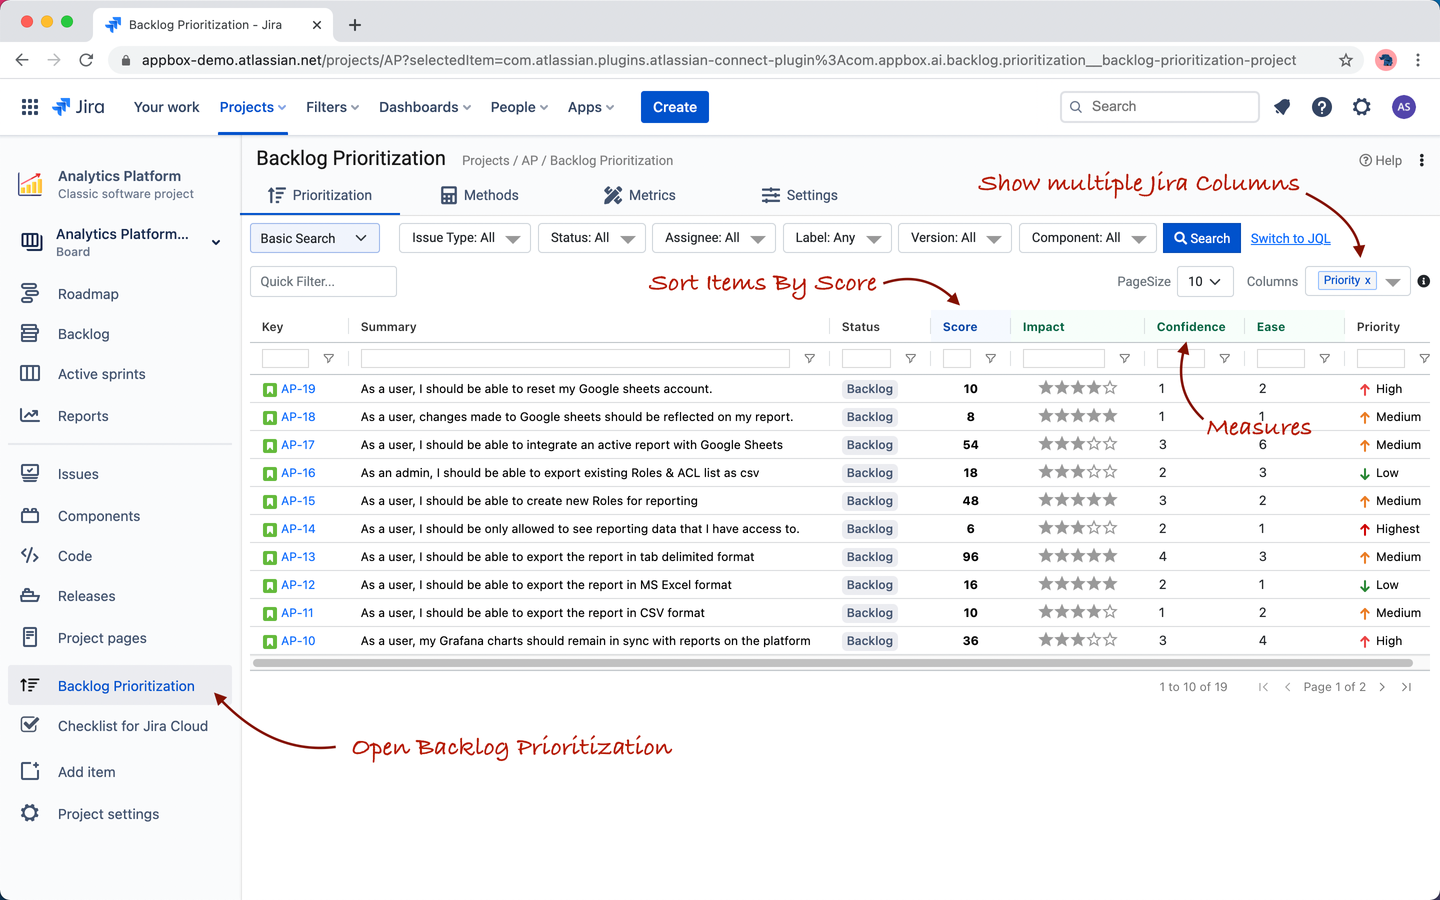Go to the previous page arrow
The height and width of the screenshot is (900, 1440).
click(x=1287, y=687)
